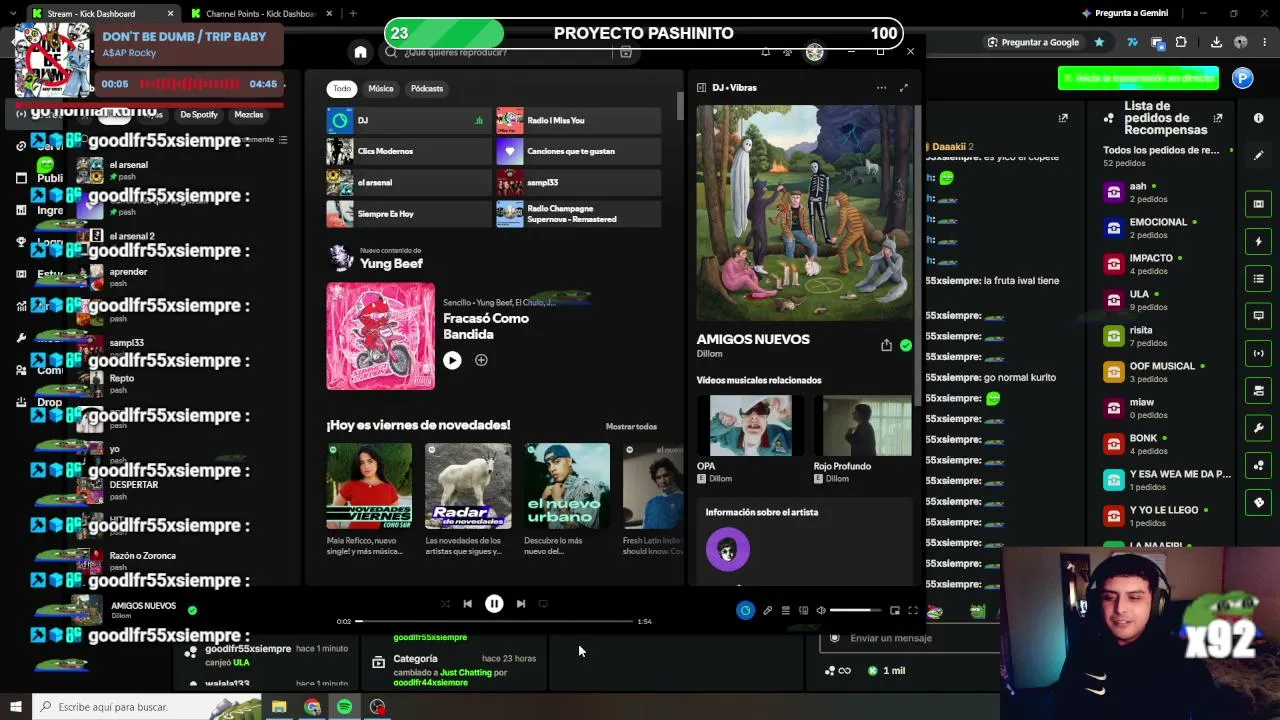The height and width of the screenshot is (720, 1280).
Task: Open Chrome downloads
Action: (1216, 42)
